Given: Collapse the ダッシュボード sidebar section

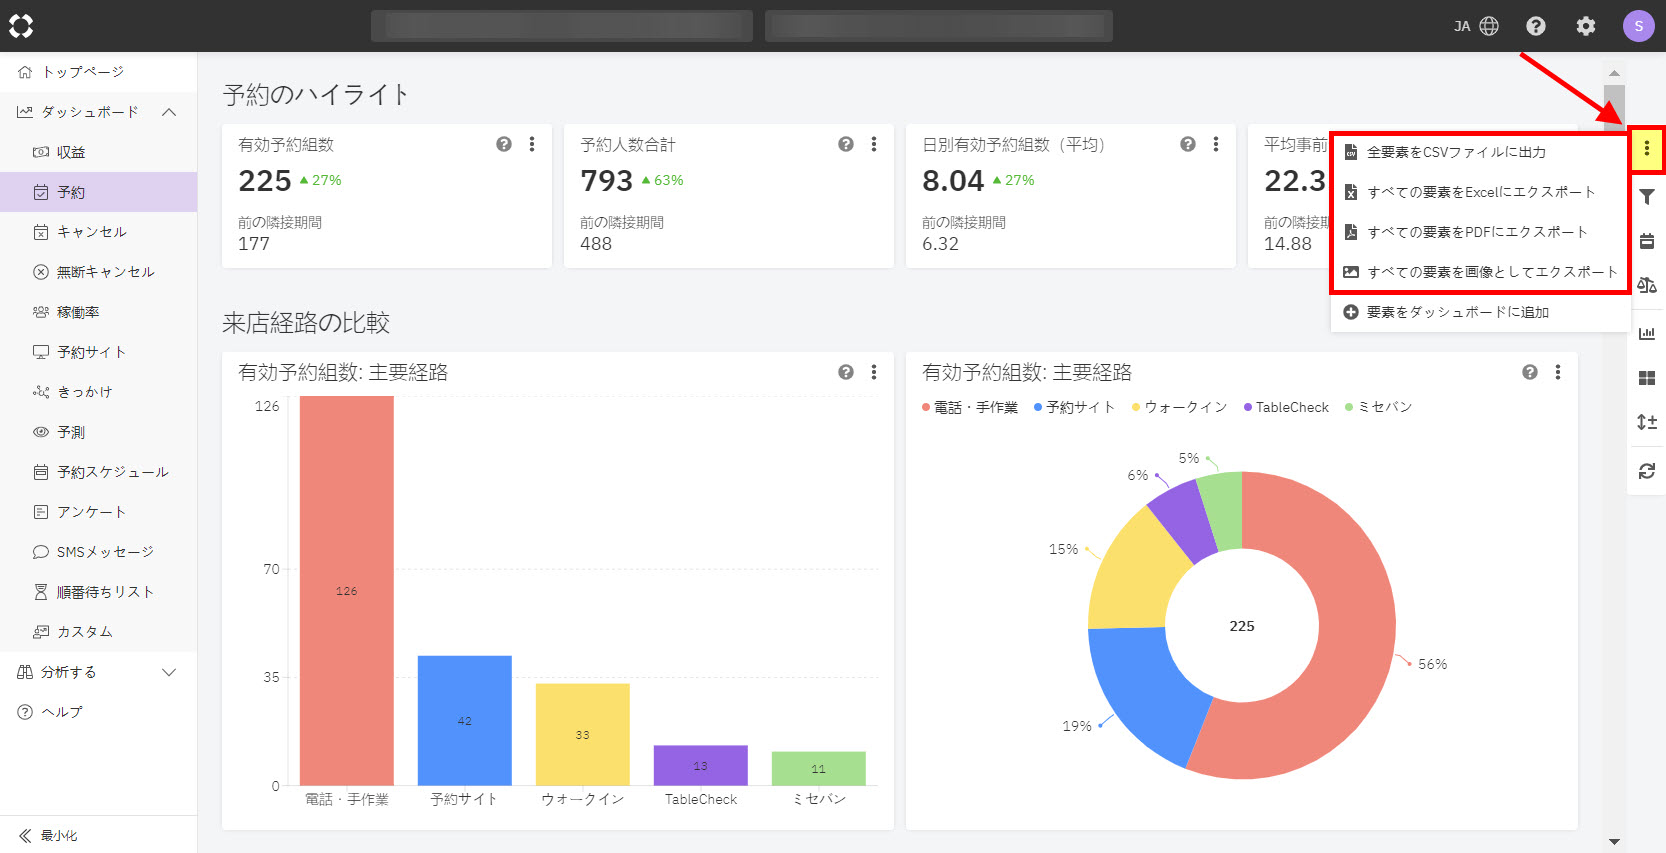Looking at the screenshot, I should (169, 112).
